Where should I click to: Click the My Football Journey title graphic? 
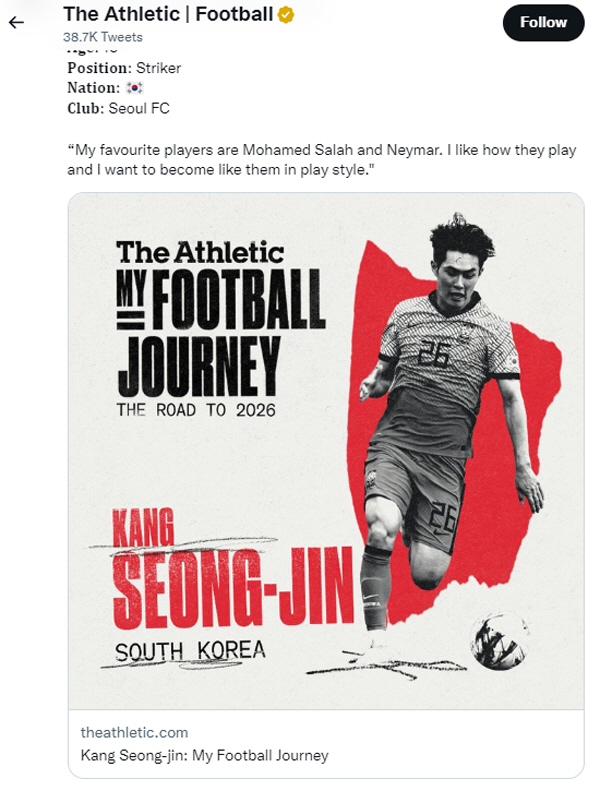pyautogui.click(x=220, y=335)
